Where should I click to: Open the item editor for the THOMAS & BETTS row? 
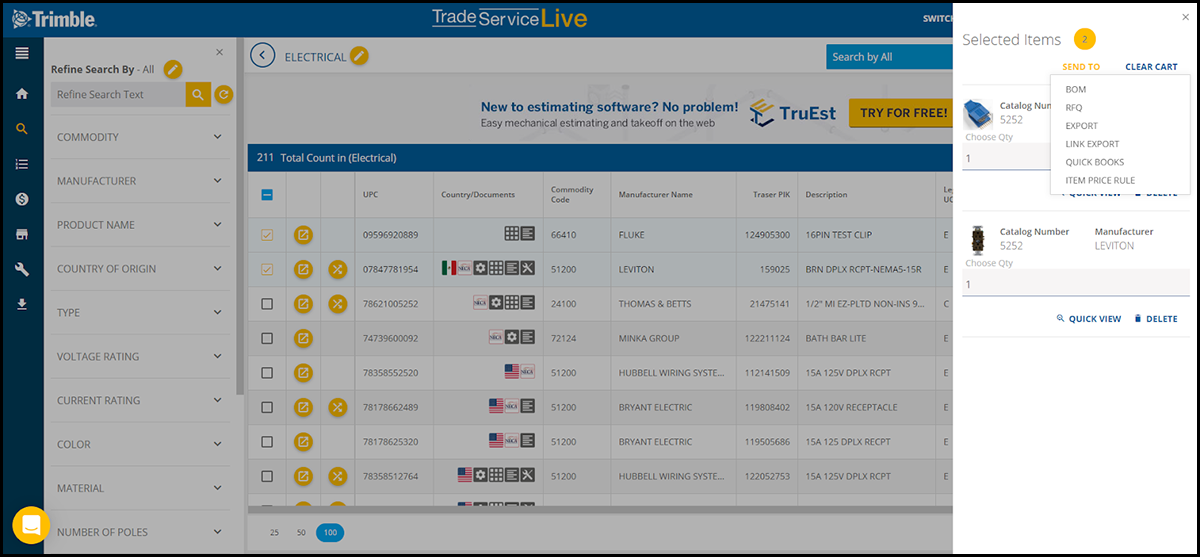tap(303, 304)
